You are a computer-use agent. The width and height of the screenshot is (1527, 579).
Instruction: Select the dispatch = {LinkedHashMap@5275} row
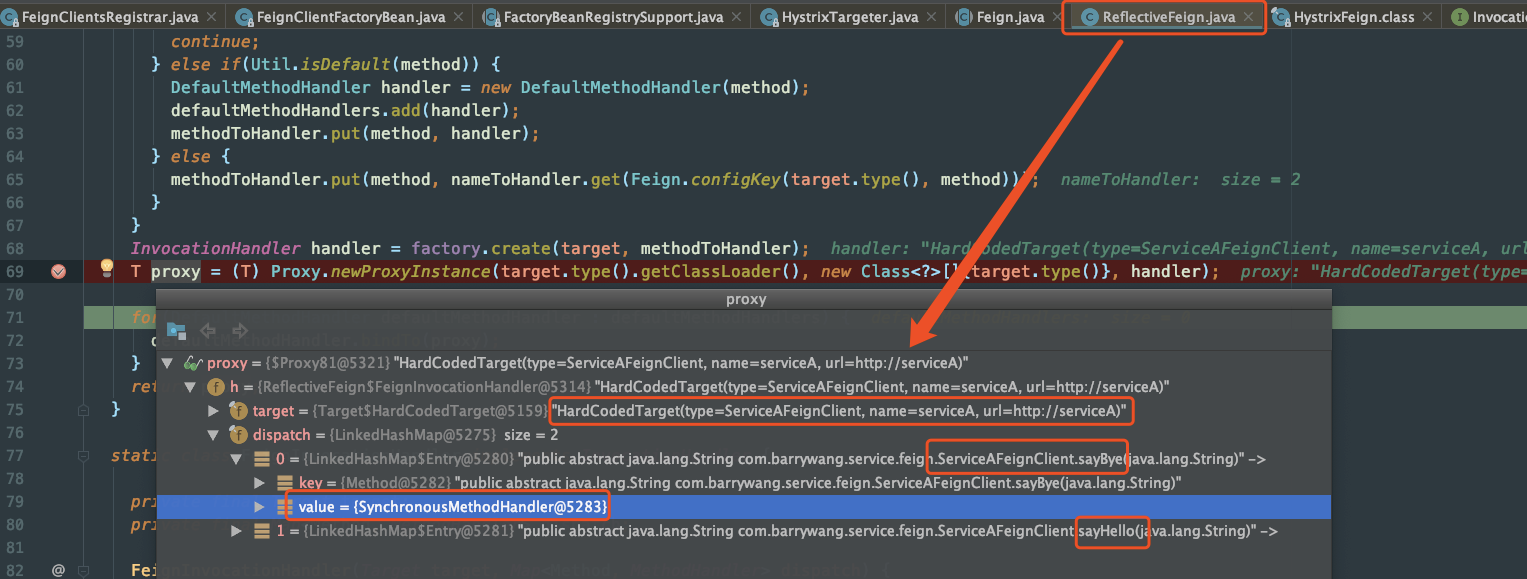click(x=744, y=435)
